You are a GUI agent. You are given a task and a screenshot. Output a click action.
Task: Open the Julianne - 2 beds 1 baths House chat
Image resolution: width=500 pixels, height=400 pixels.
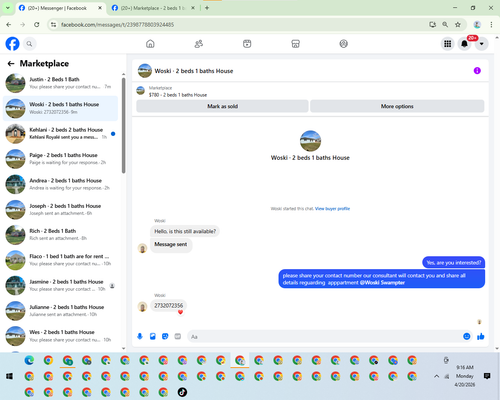61,311
